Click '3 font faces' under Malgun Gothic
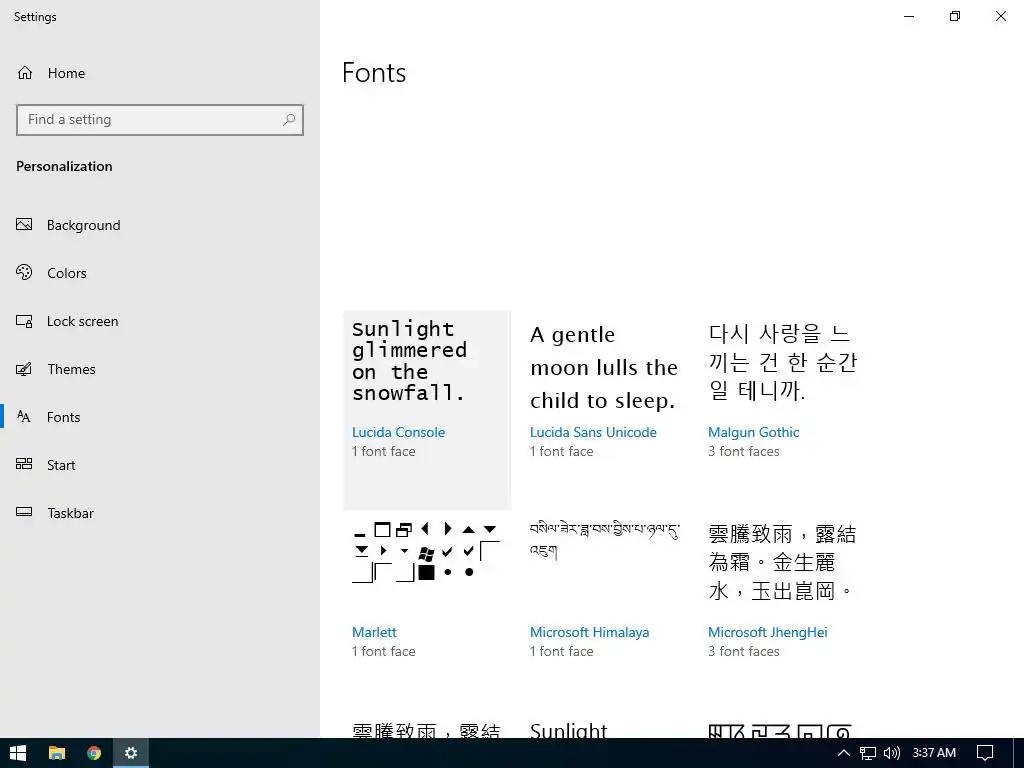 744,451
